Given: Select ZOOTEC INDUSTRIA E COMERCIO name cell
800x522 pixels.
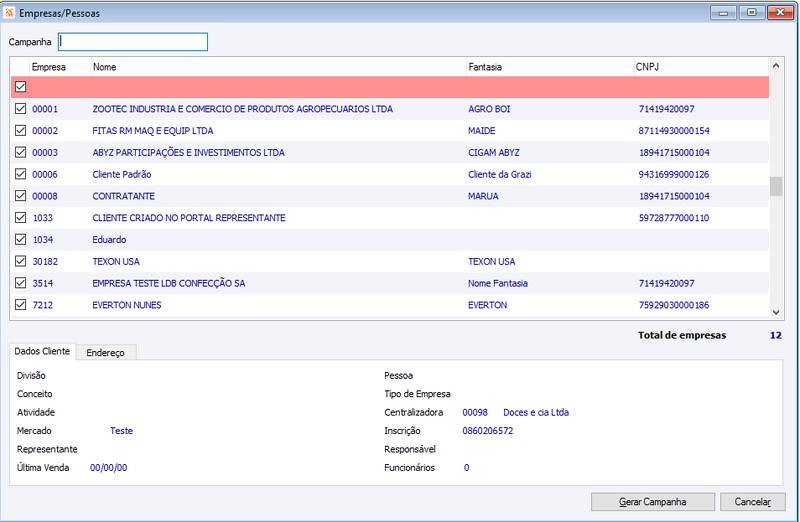Looking at the screenshot, I should pyautogui.click(x=242, y=109).
